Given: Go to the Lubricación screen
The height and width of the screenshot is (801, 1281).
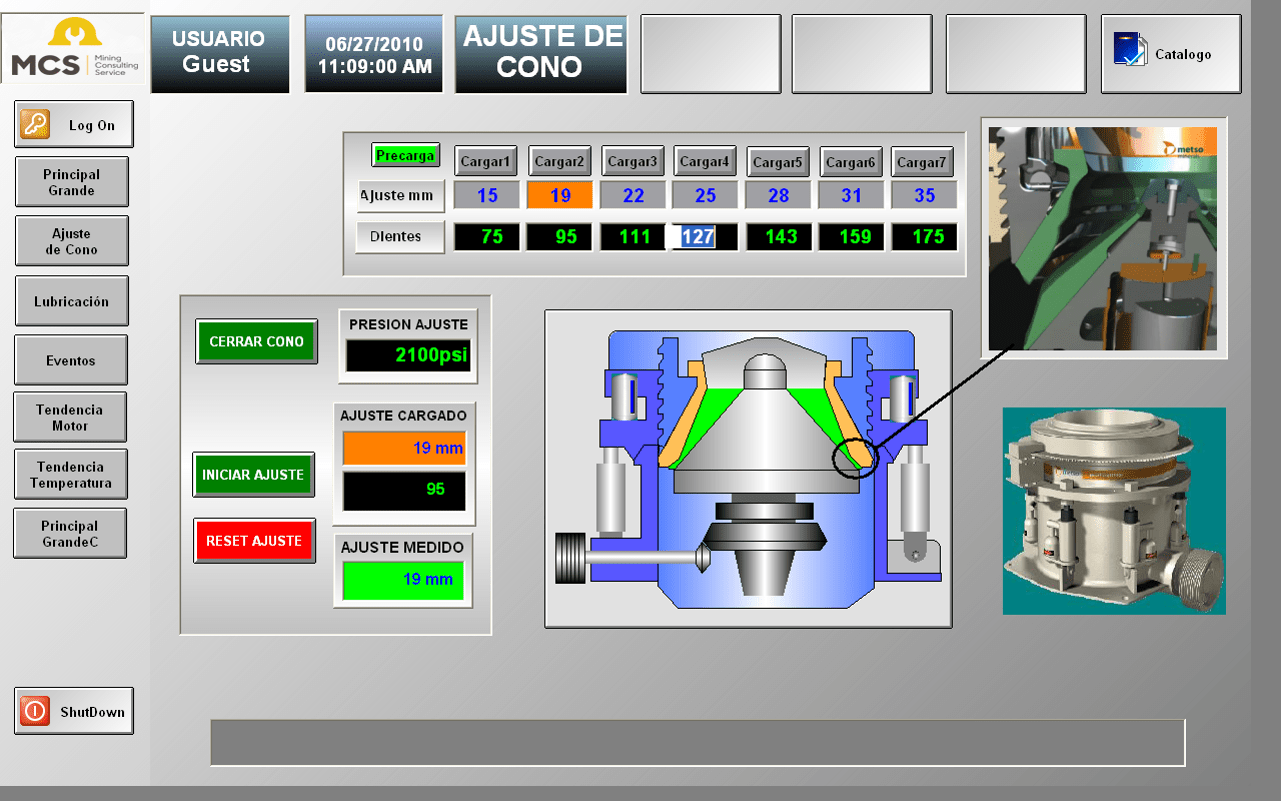Looking at the screenshot, I should [x=71, y=301].
